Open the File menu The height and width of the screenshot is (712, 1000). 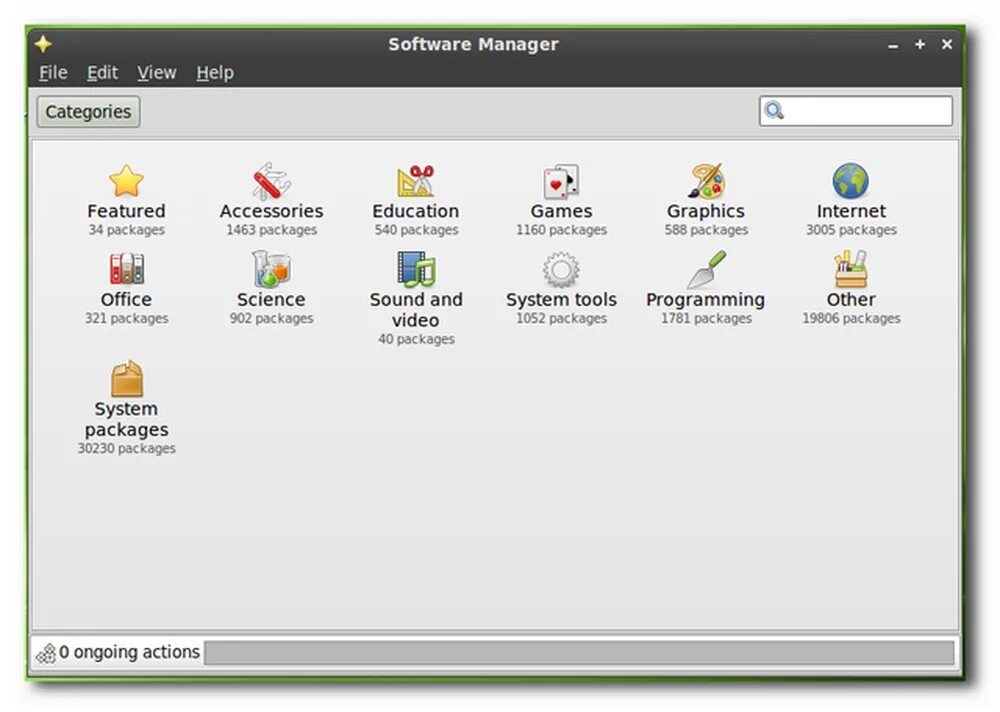point(52,72)
